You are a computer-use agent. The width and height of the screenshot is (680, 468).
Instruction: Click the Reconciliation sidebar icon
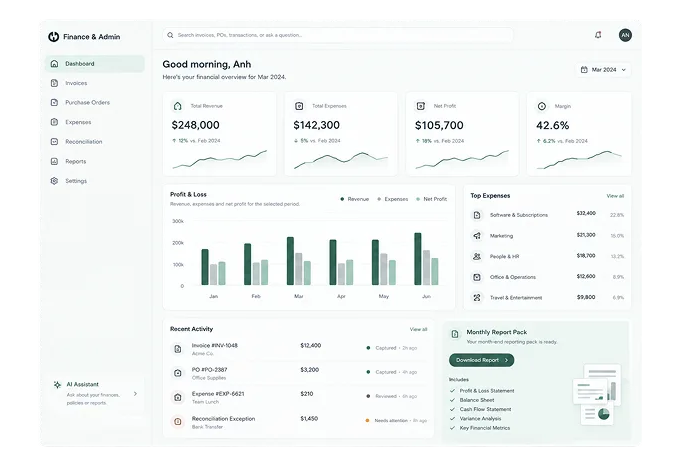tap(54, 141)
